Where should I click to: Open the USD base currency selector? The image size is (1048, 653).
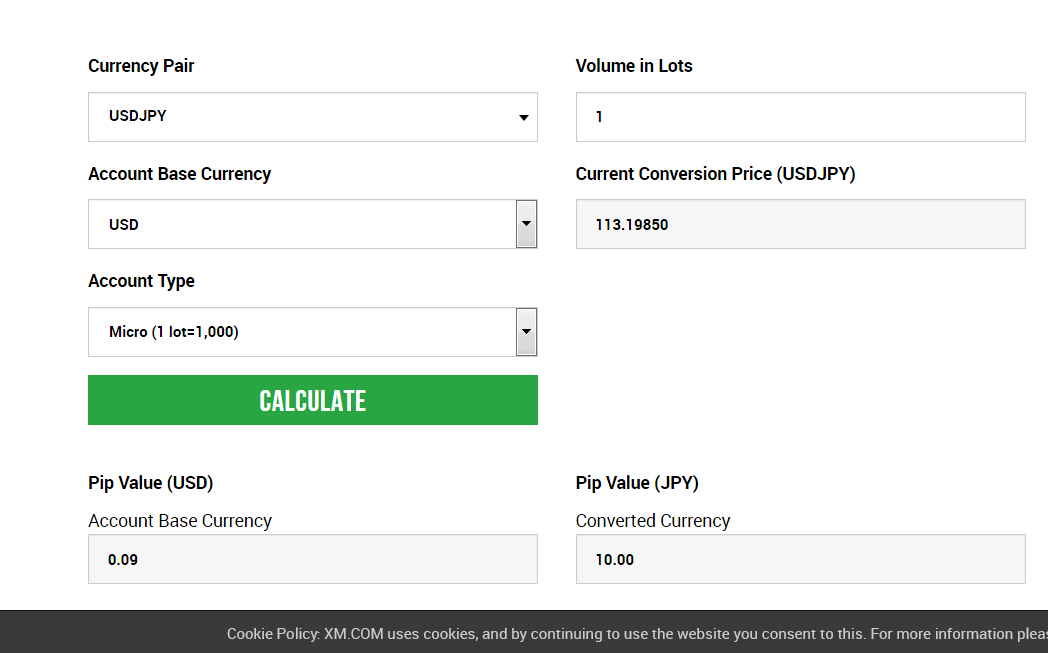coord(300,224)
